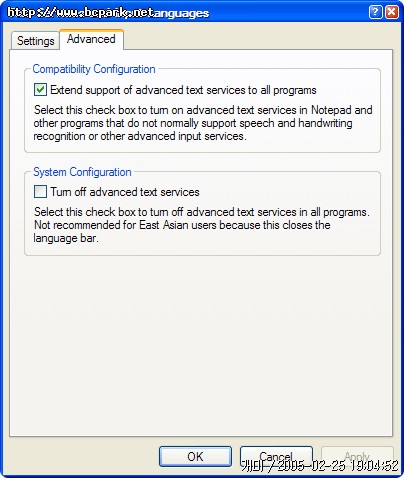Enable the Turn off advanced text services checkbox
Screen dimensions: 404x478
[x=40, y=192]
